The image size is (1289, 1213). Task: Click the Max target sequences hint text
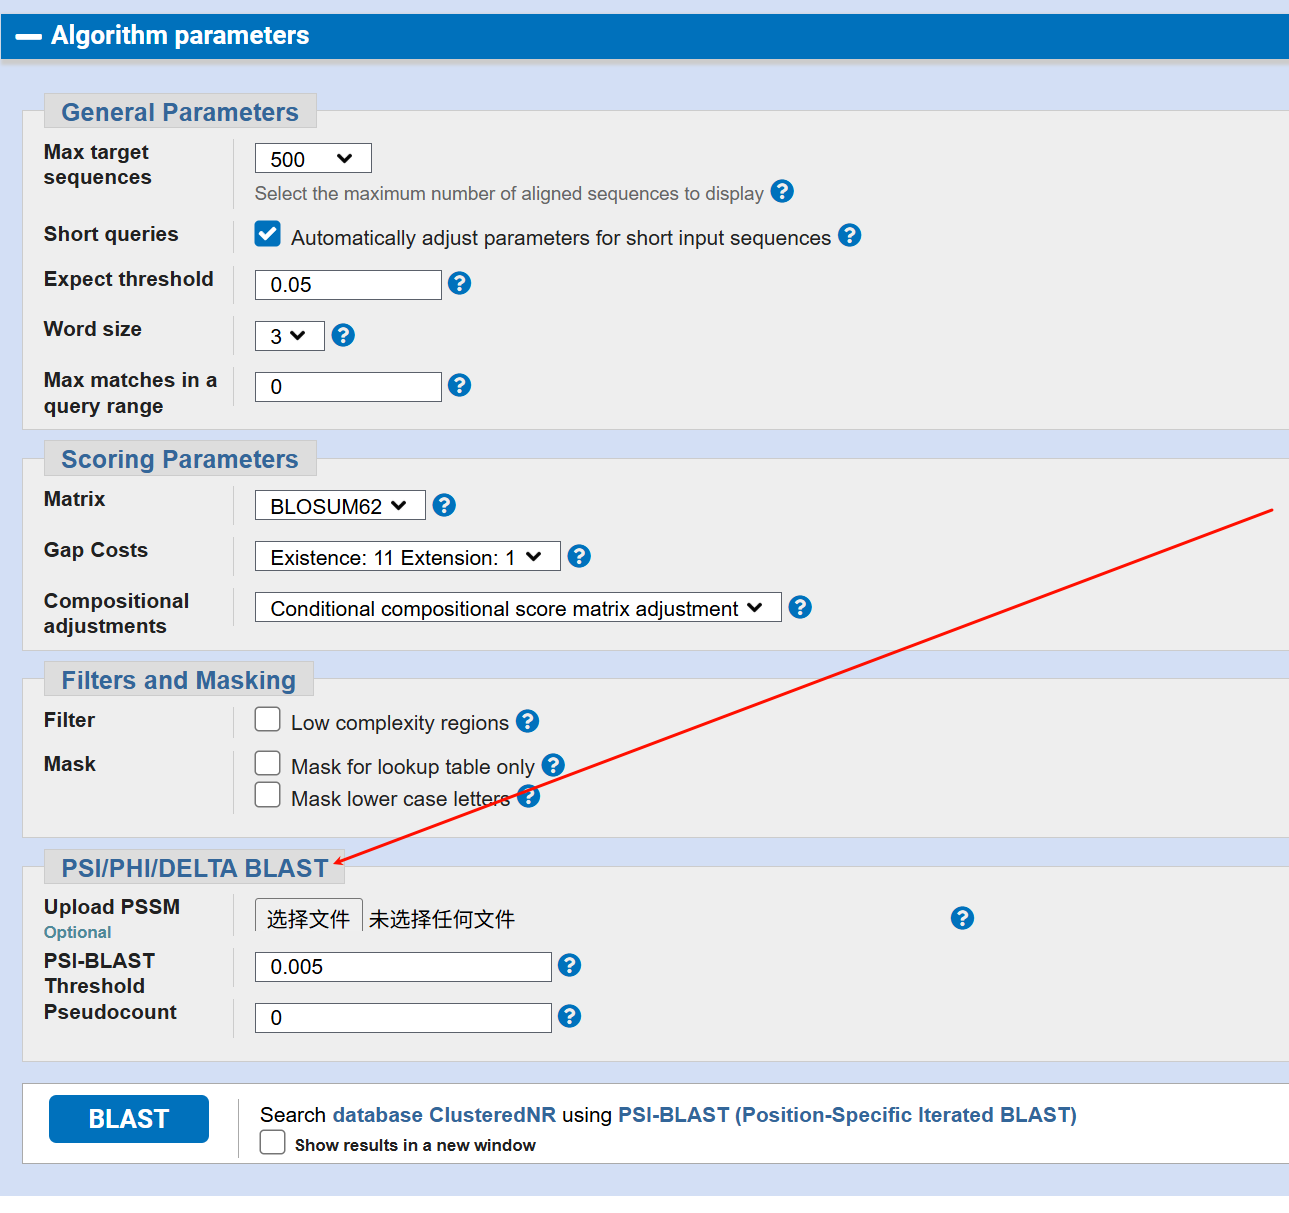pos(509,193)
